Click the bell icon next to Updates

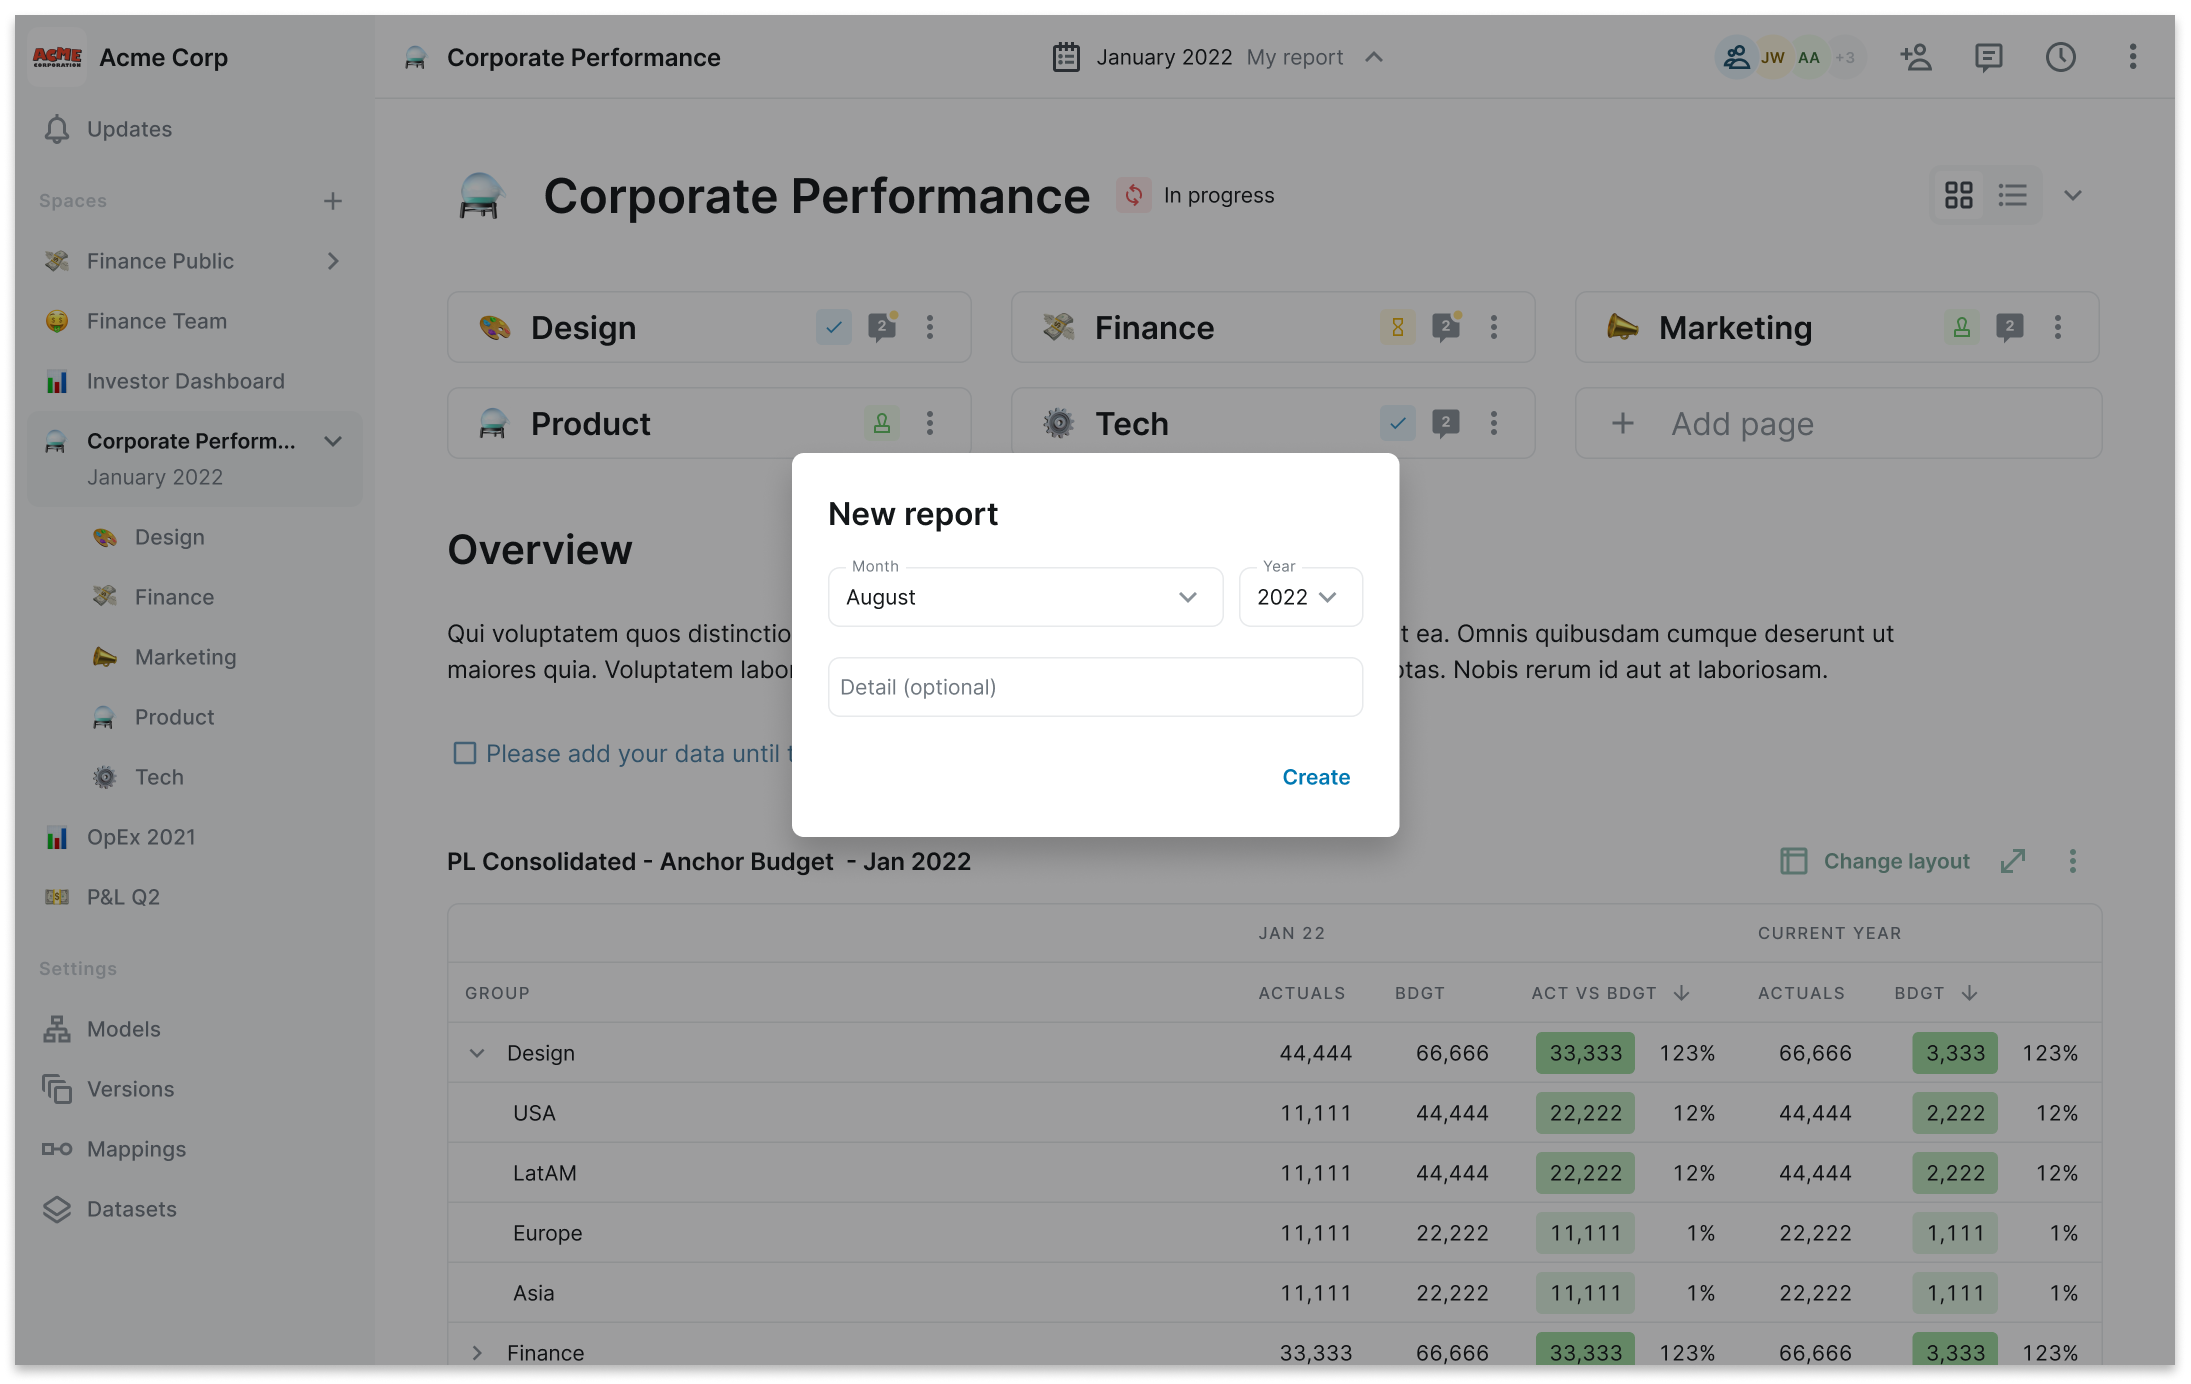click(57, 130)
